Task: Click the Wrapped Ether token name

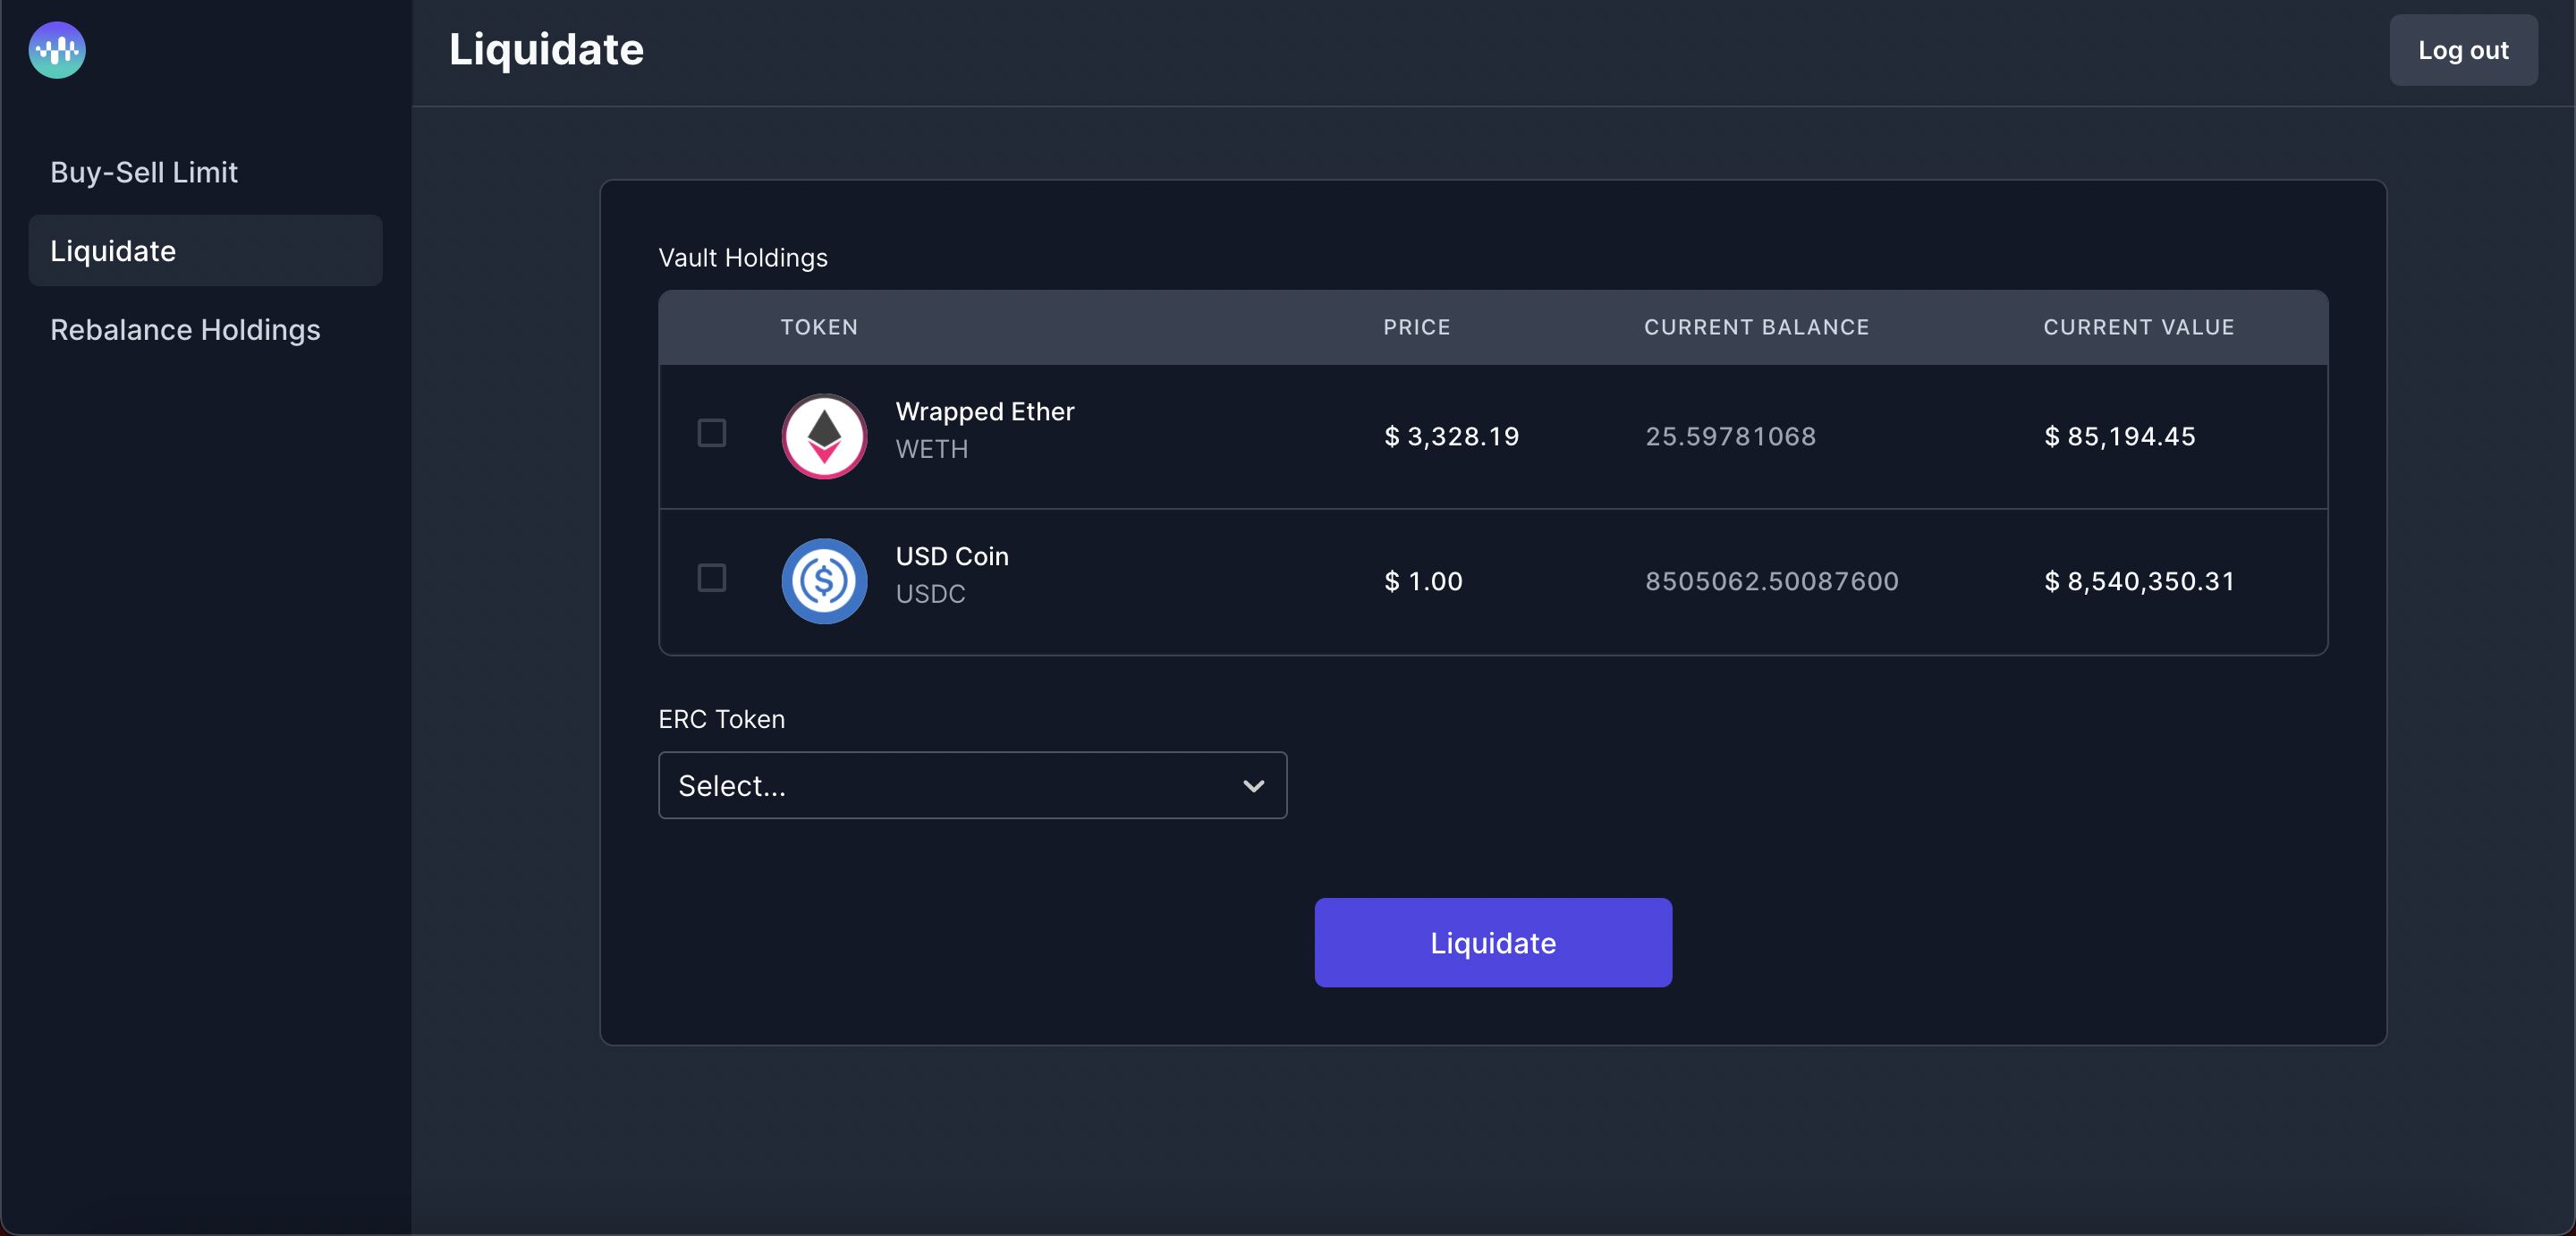Action: [x=984, y=412]
